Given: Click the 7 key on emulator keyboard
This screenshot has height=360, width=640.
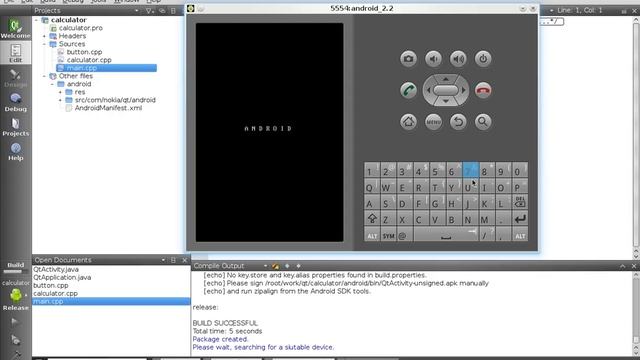Looking at the screenshot, I should (x=470, y=170).
